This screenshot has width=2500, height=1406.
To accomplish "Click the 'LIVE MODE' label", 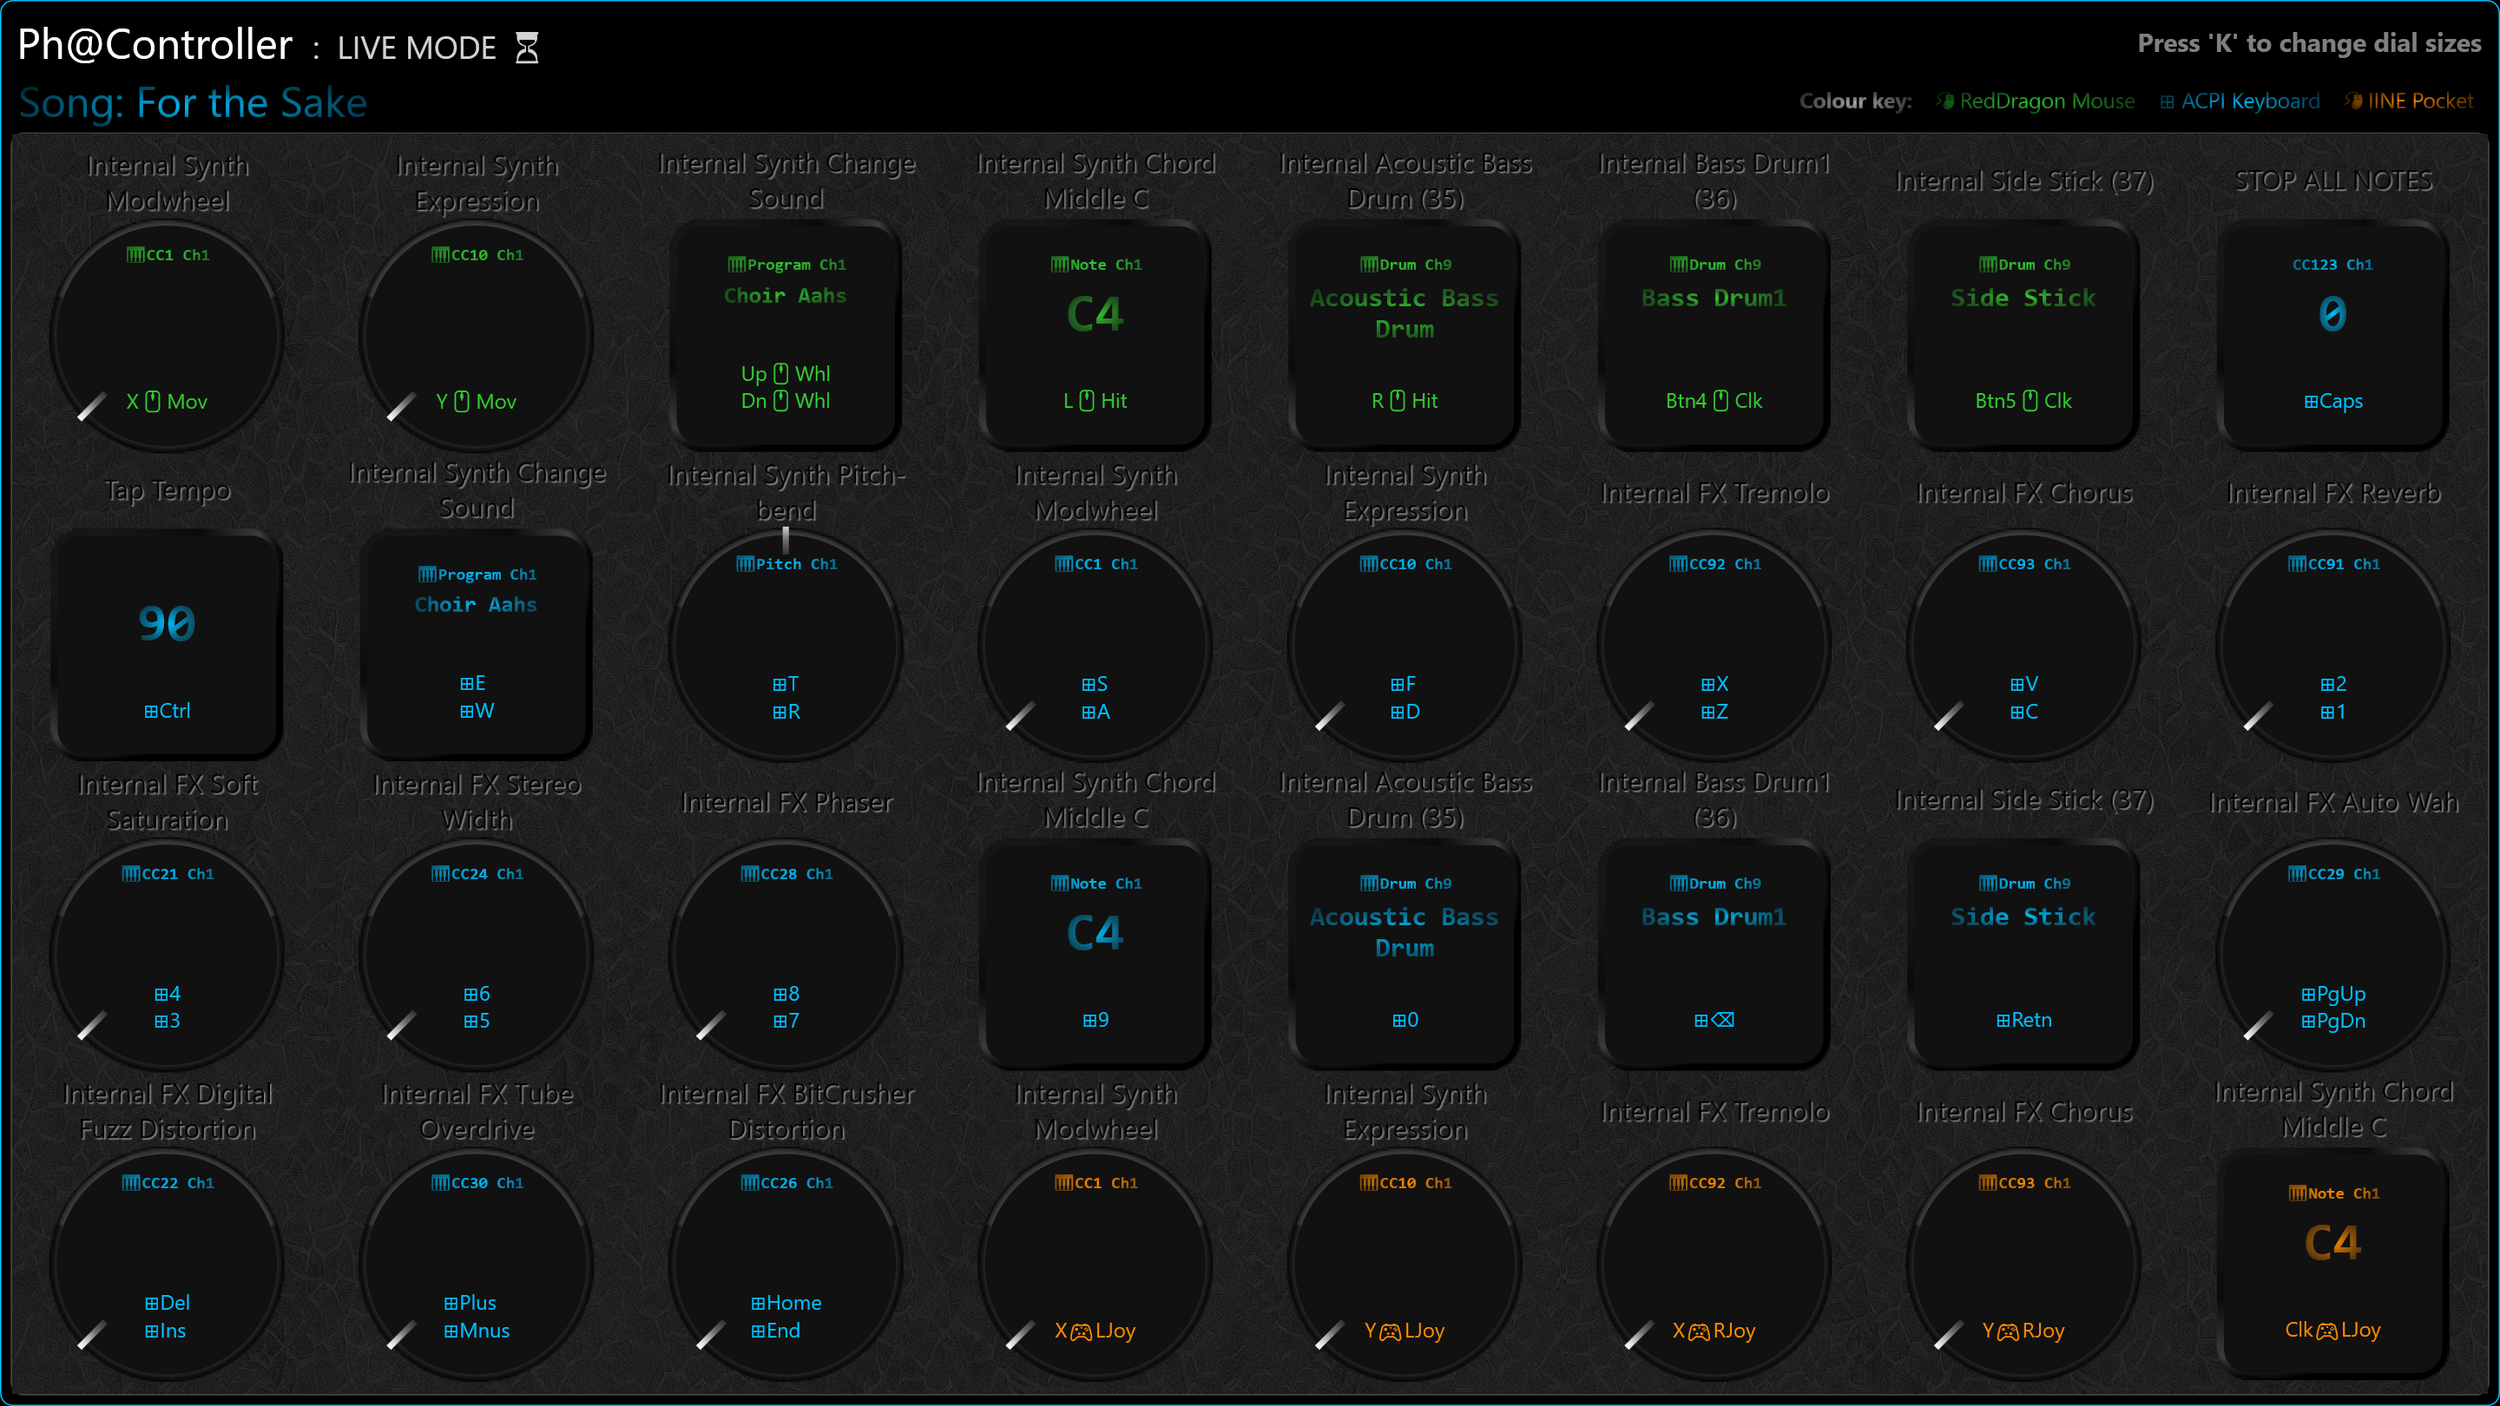I will [417, 48].
